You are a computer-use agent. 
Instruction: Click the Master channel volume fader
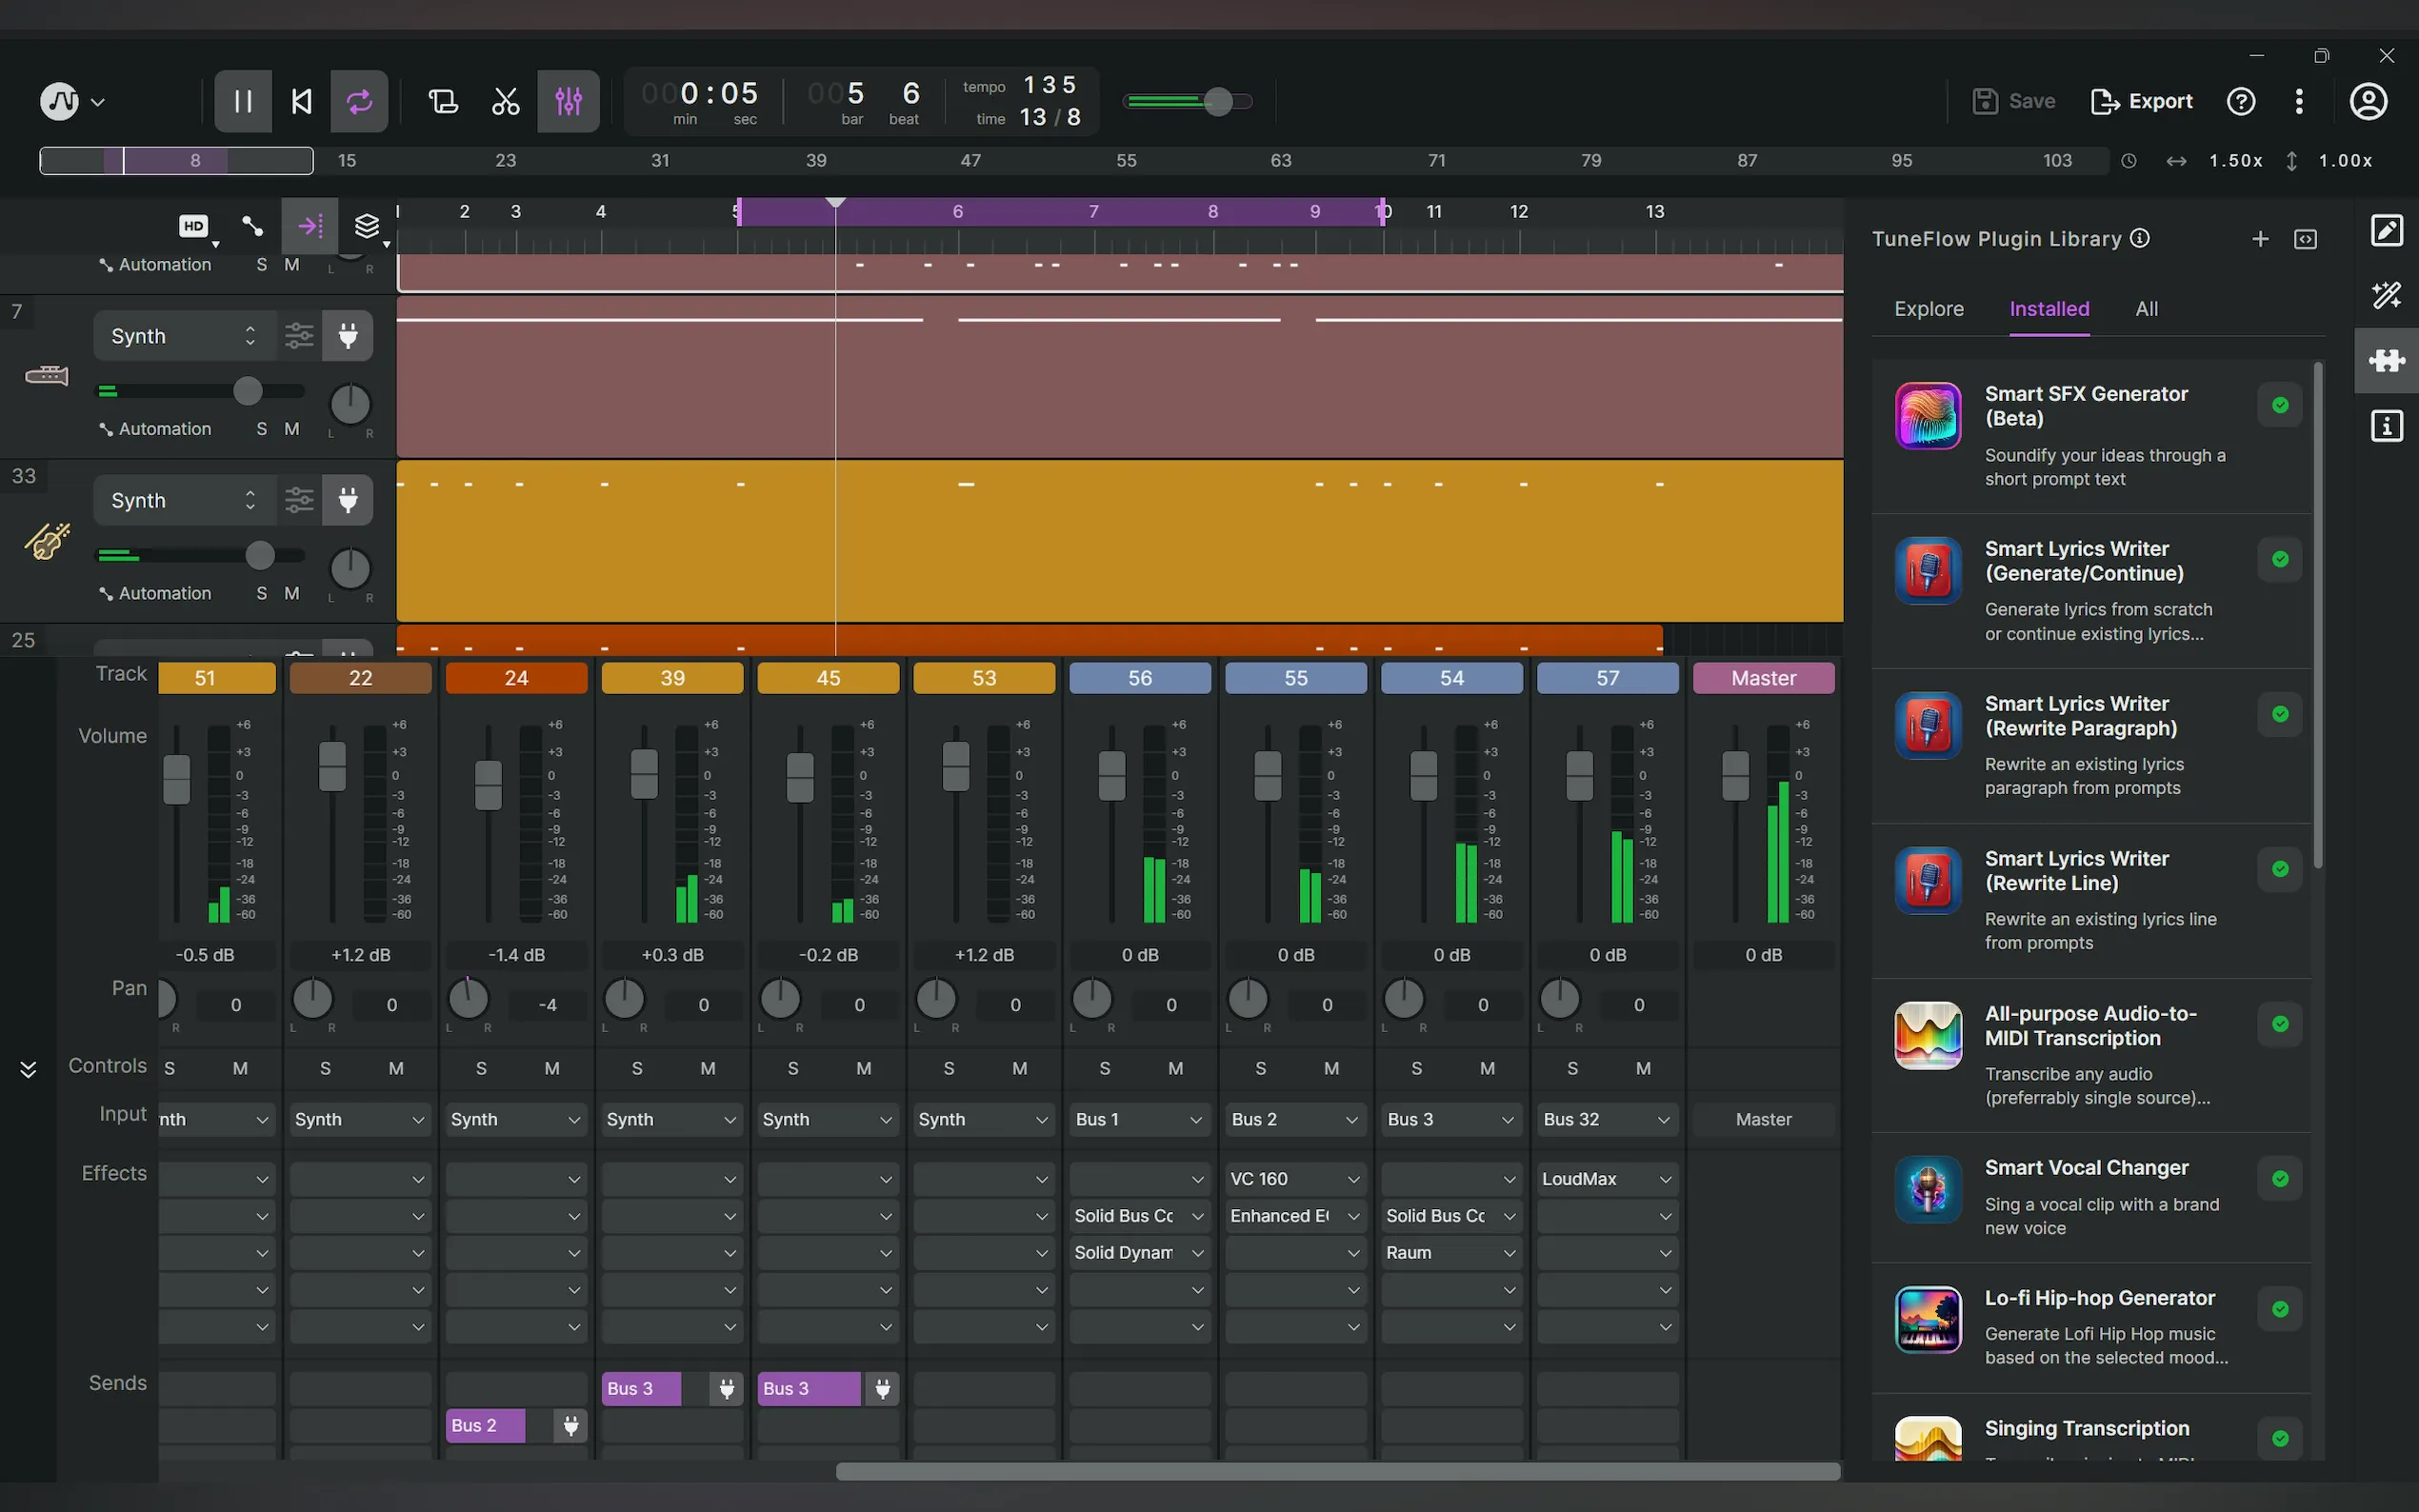pyautogui.click(x=1735, y=776)
